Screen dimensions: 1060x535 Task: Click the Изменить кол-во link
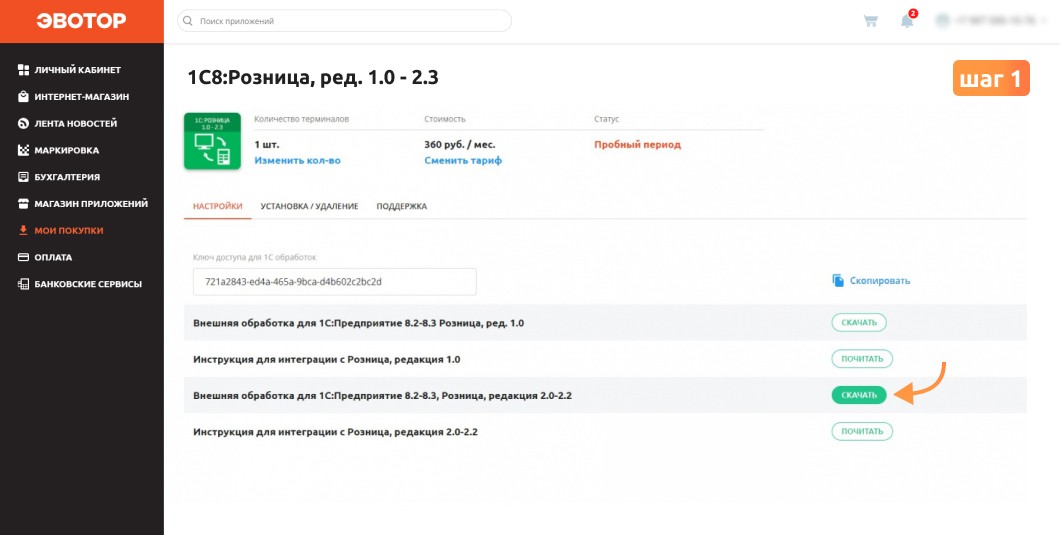click(297, 160)
